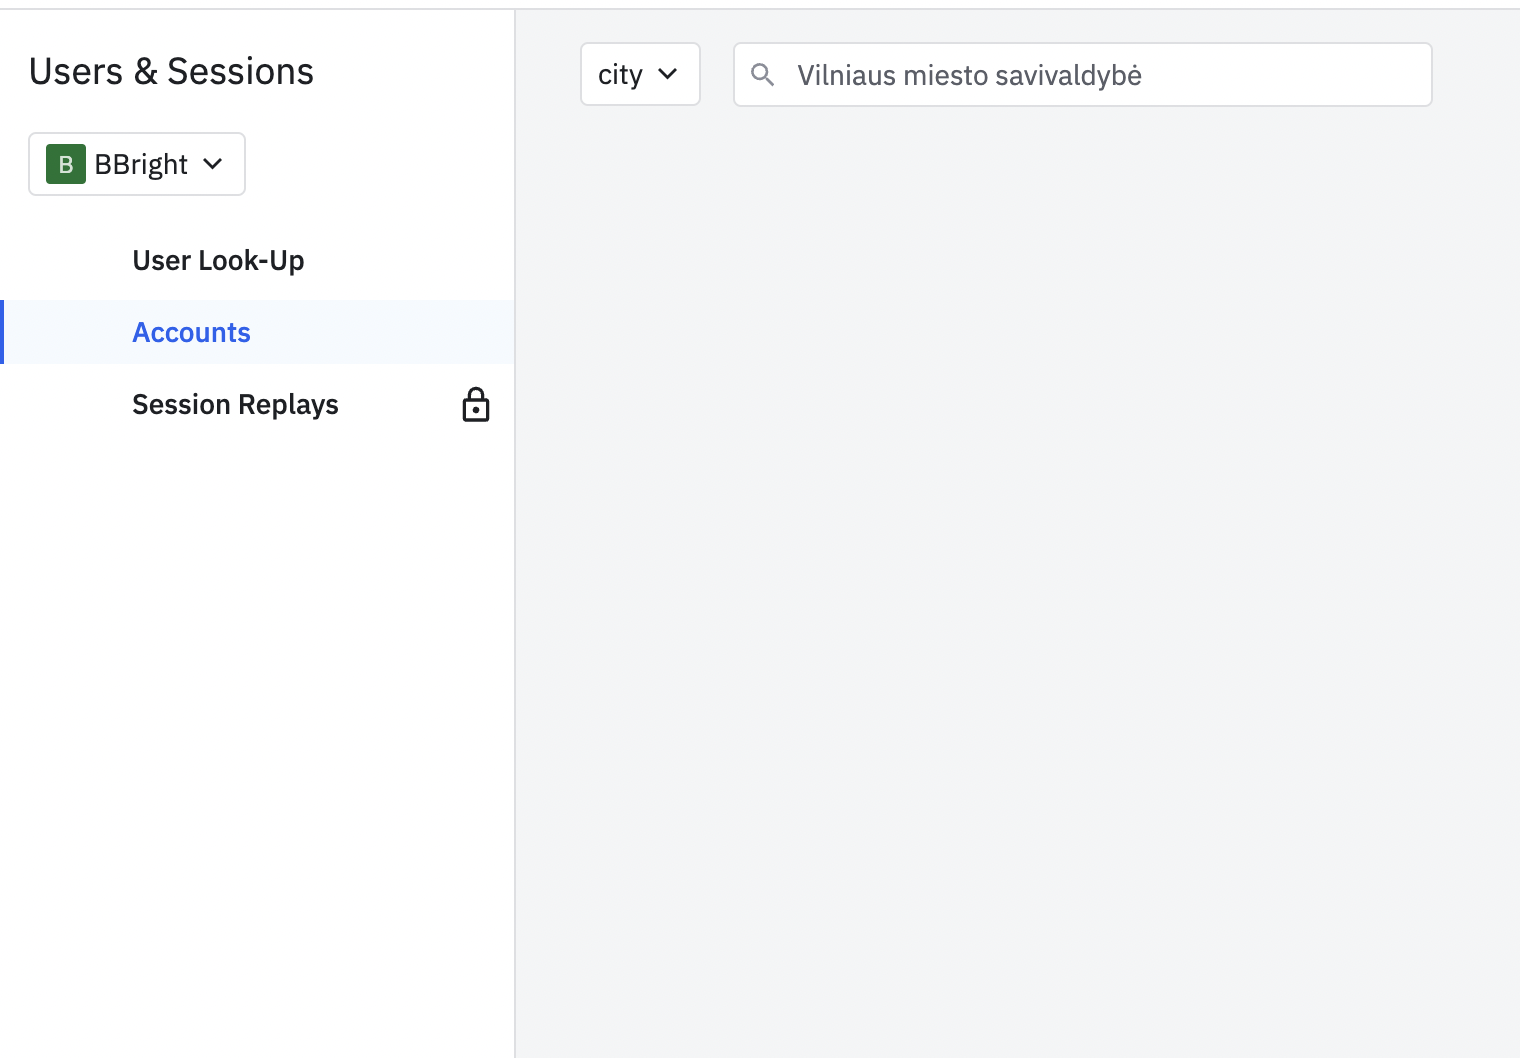Click the Users & Sessions heading
This screenshot has height=1058, width=1520.
171,72
